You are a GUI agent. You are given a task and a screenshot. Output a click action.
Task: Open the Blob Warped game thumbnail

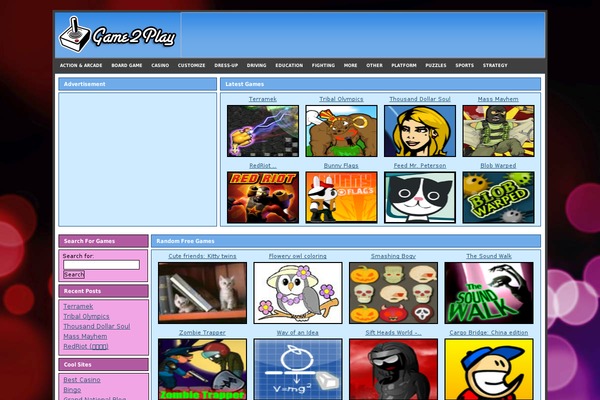pyautogui.click(x=498, y=197)
